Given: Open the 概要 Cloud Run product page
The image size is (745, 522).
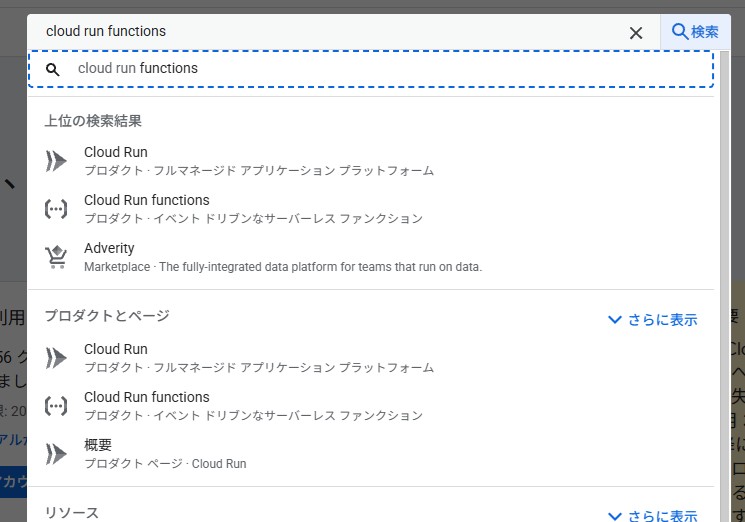Looking at the screenshot, I should 98,445.
